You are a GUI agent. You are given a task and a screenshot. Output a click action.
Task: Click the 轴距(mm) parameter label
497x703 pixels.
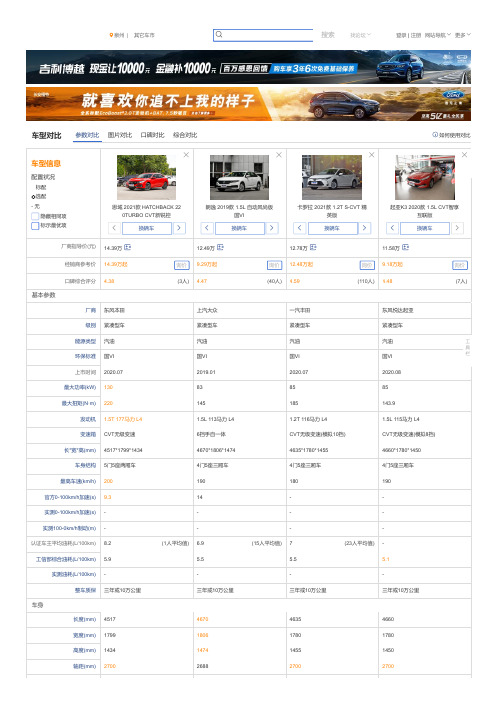(85, 666)
